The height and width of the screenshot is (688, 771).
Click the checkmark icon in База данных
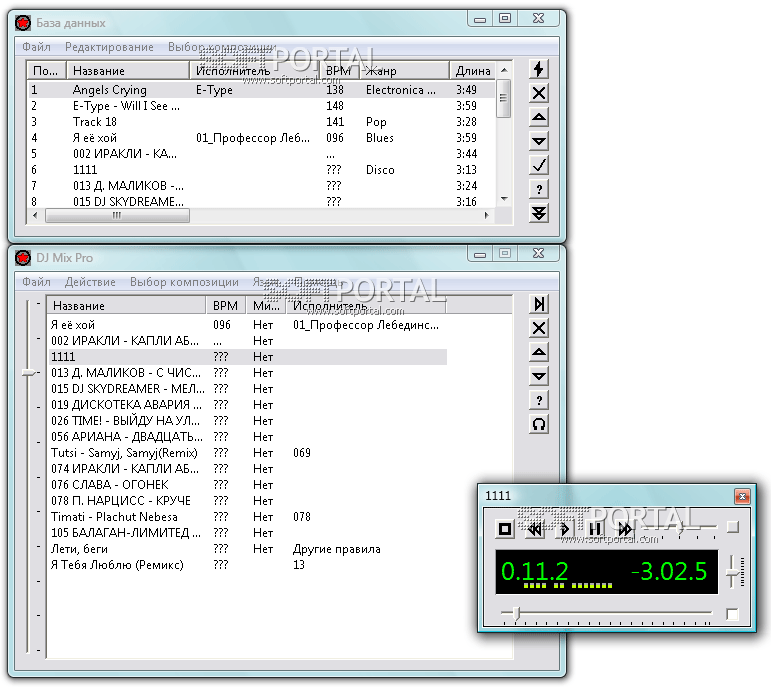(539, 165)
